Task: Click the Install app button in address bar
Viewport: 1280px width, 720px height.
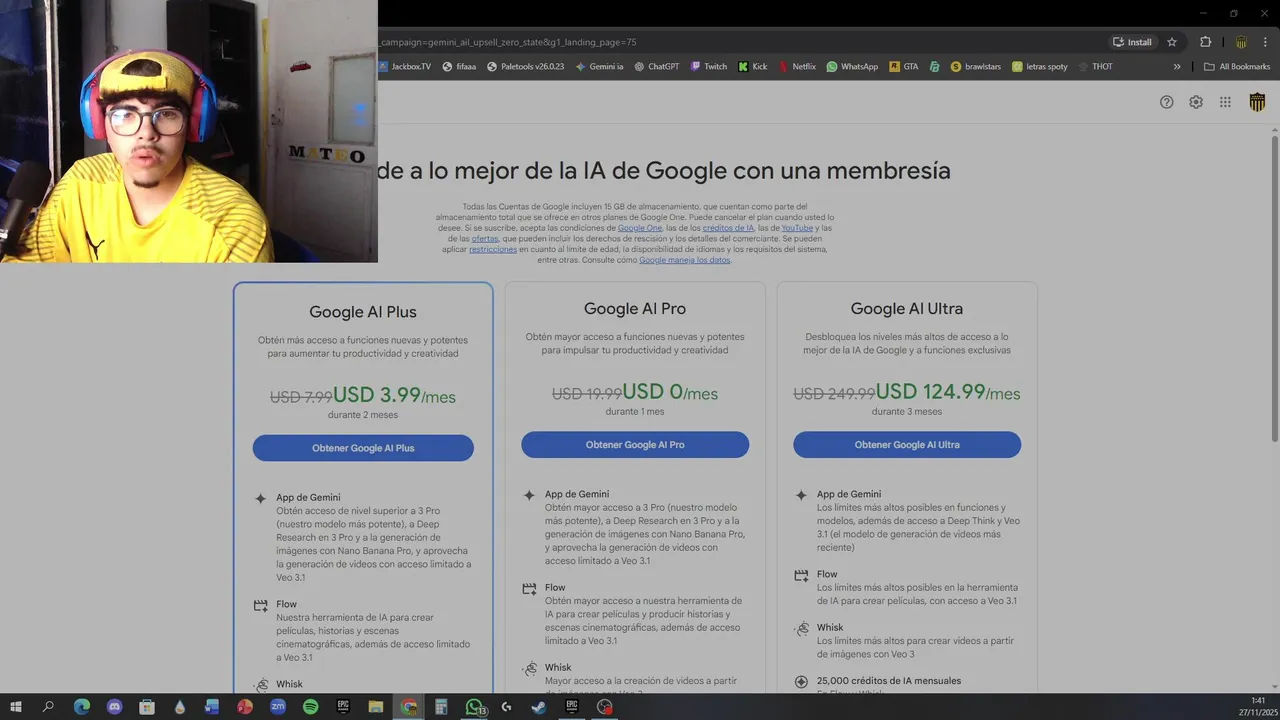Action: 1133,42
